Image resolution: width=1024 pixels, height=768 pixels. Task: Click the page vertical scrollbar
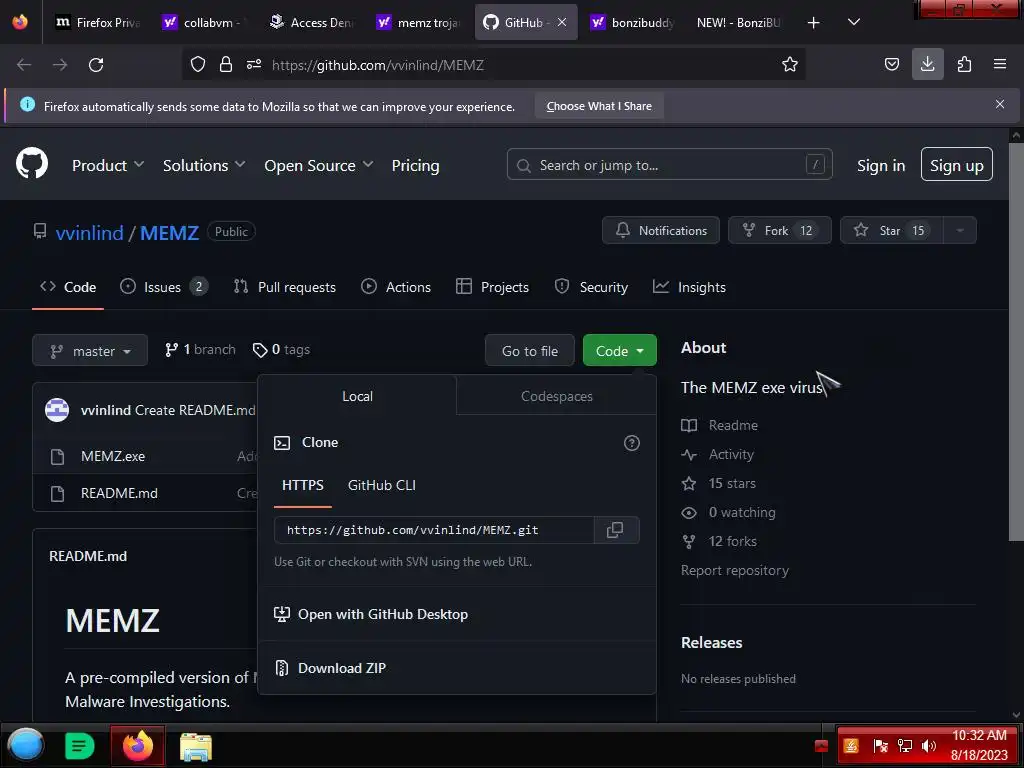(x=1016, y=340)
